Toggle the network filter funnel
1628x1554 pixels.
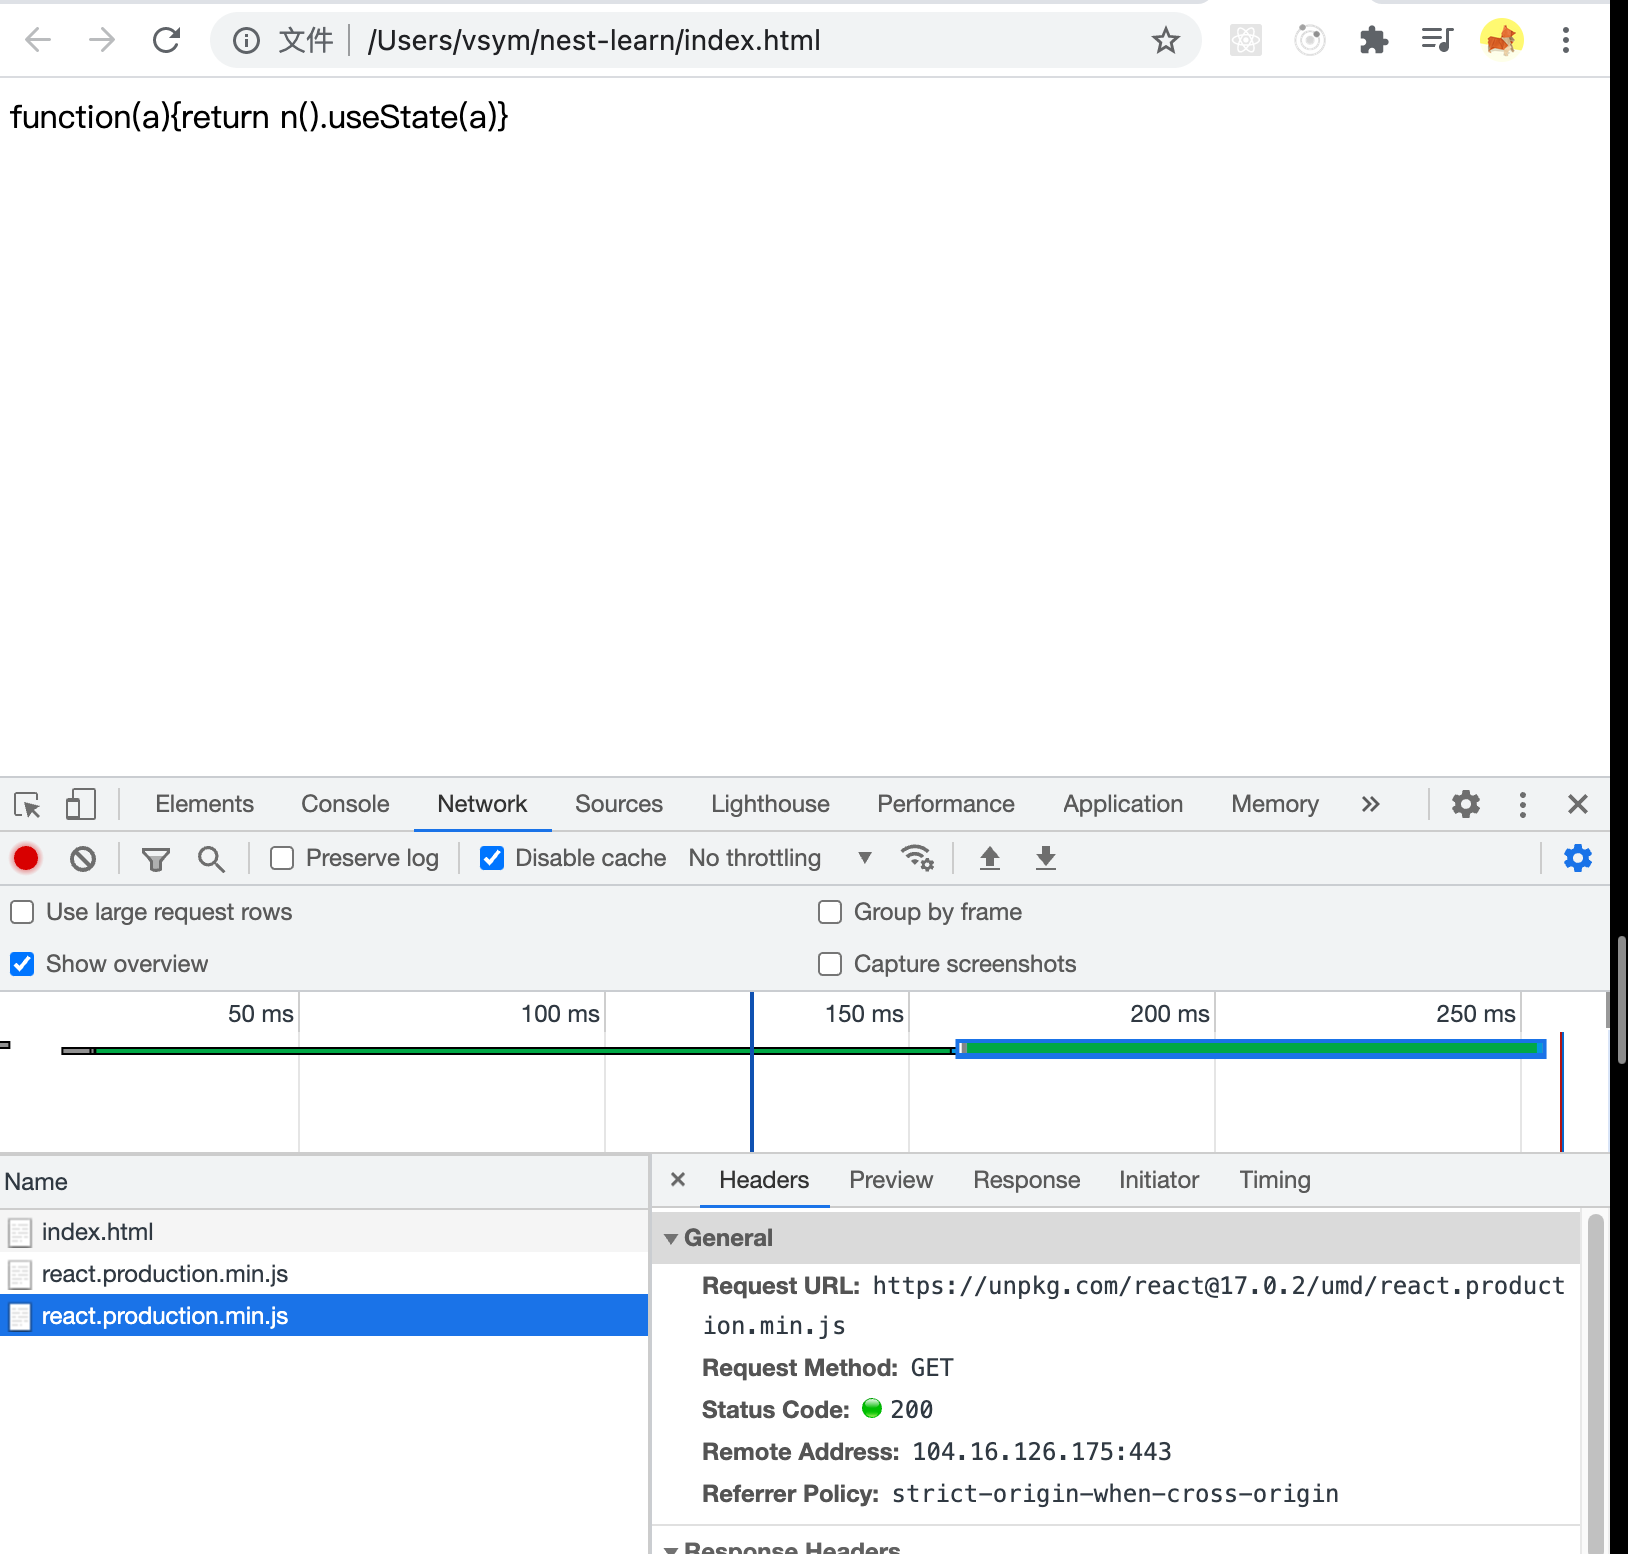156,858
